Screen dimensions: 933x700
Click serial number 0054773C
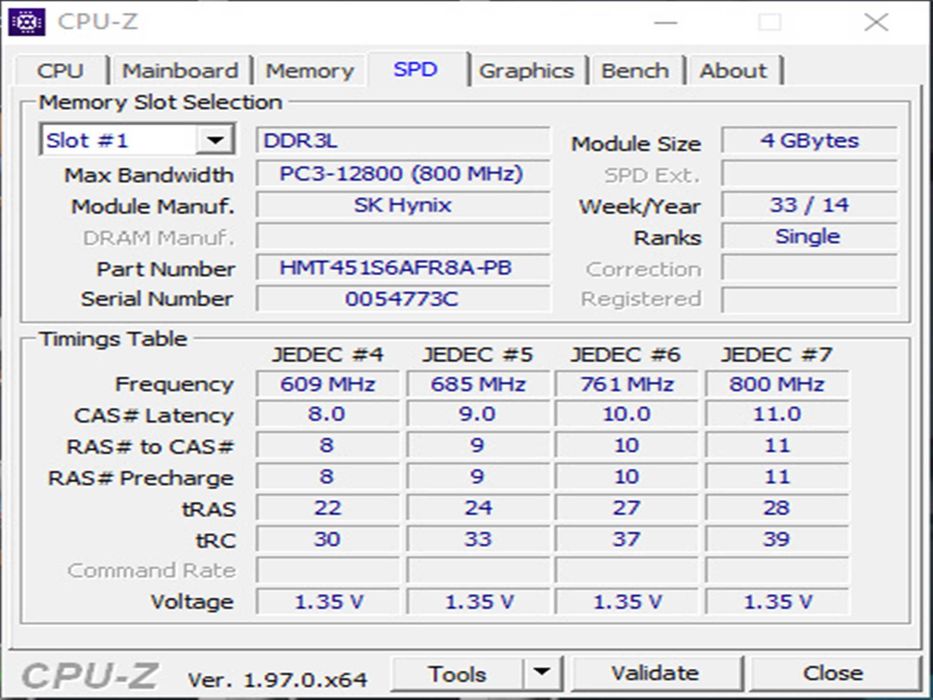(x=403, y=299)
